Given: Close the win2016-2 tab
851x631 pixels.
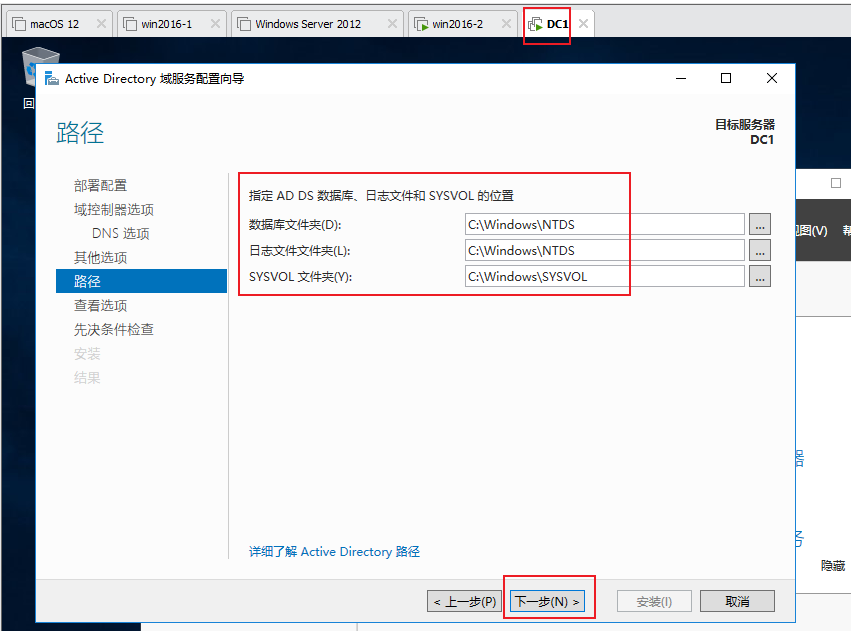Looking at the screenshot, I should (x=506, y=23).
